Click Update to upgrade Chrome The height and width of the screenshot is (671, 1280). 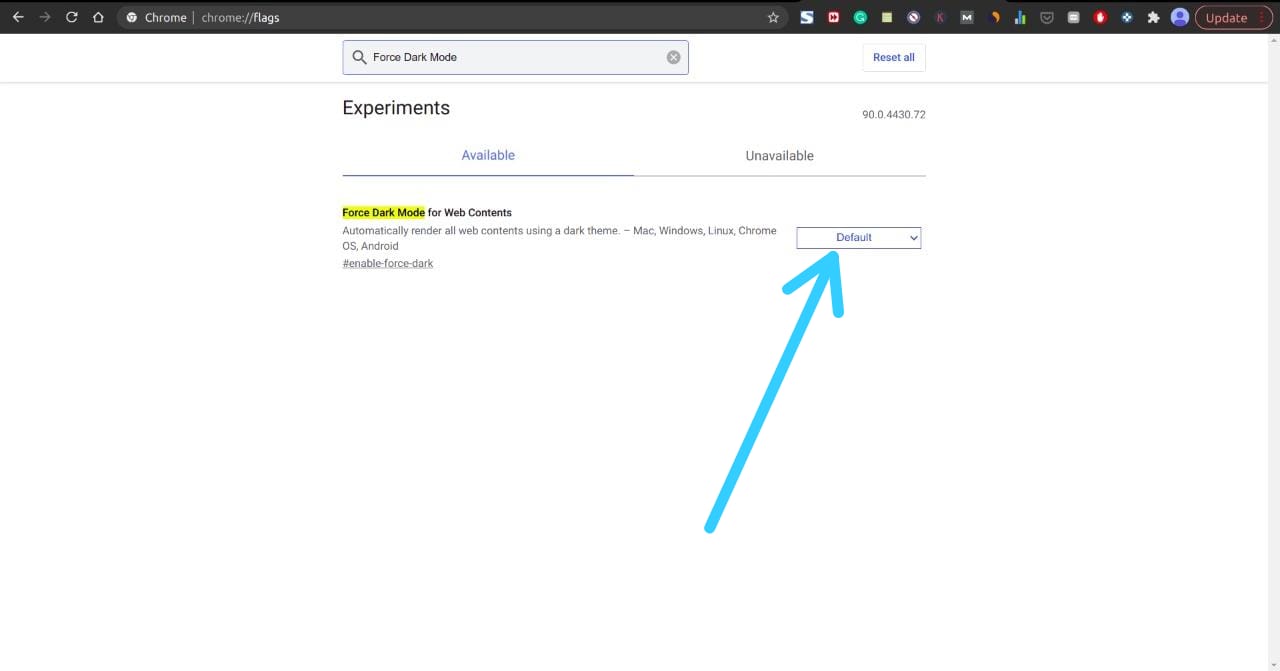(x=1227, y=17)
